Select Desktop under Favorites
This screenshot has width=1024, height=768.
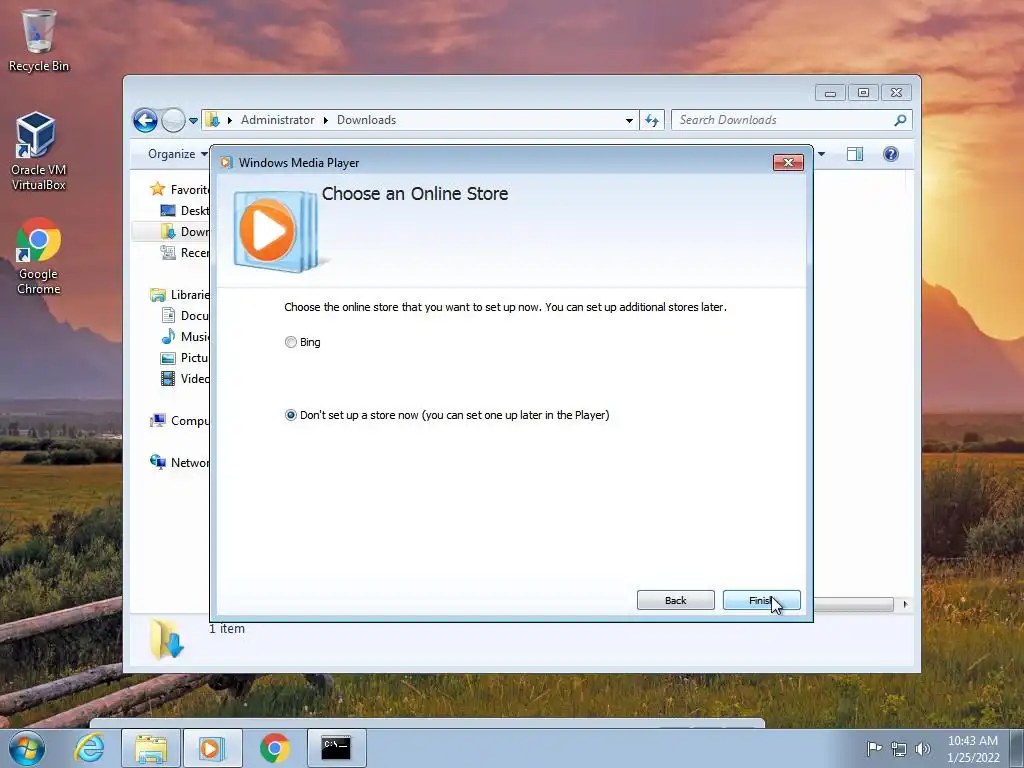click(185, 210)
